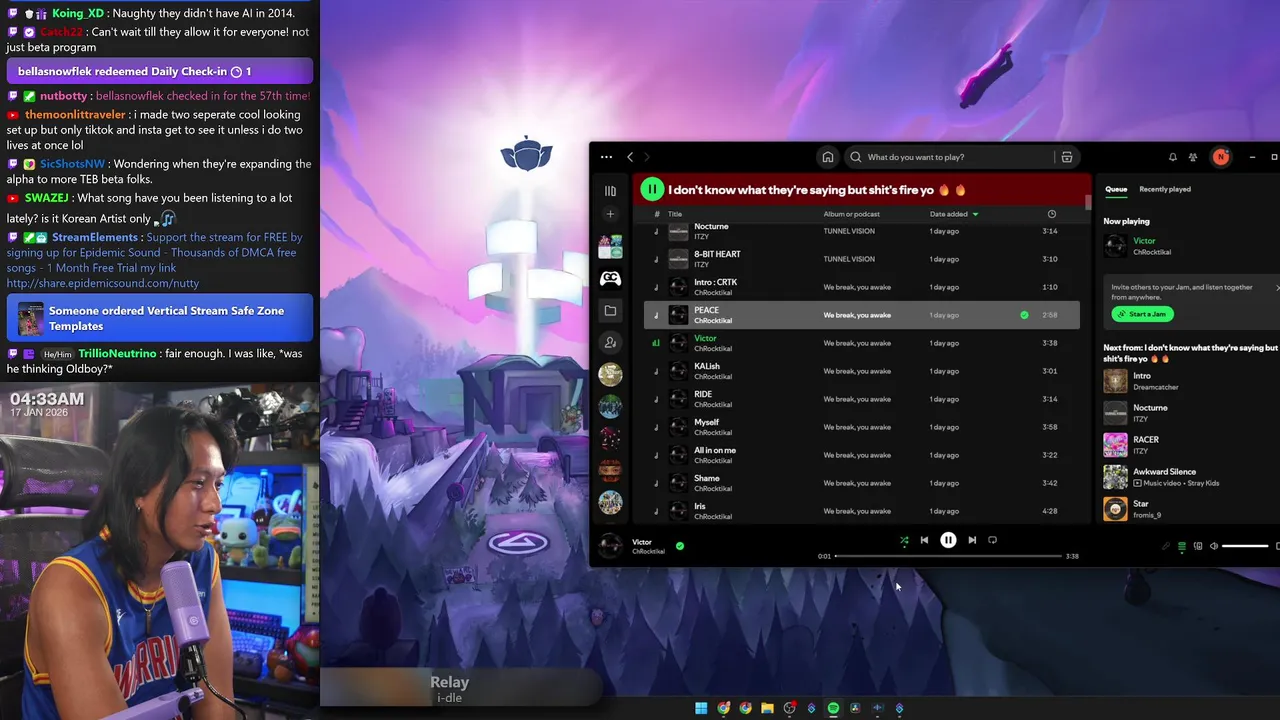
Task: Switch to the Queue tab
Action: click(x=1116, y=189)
